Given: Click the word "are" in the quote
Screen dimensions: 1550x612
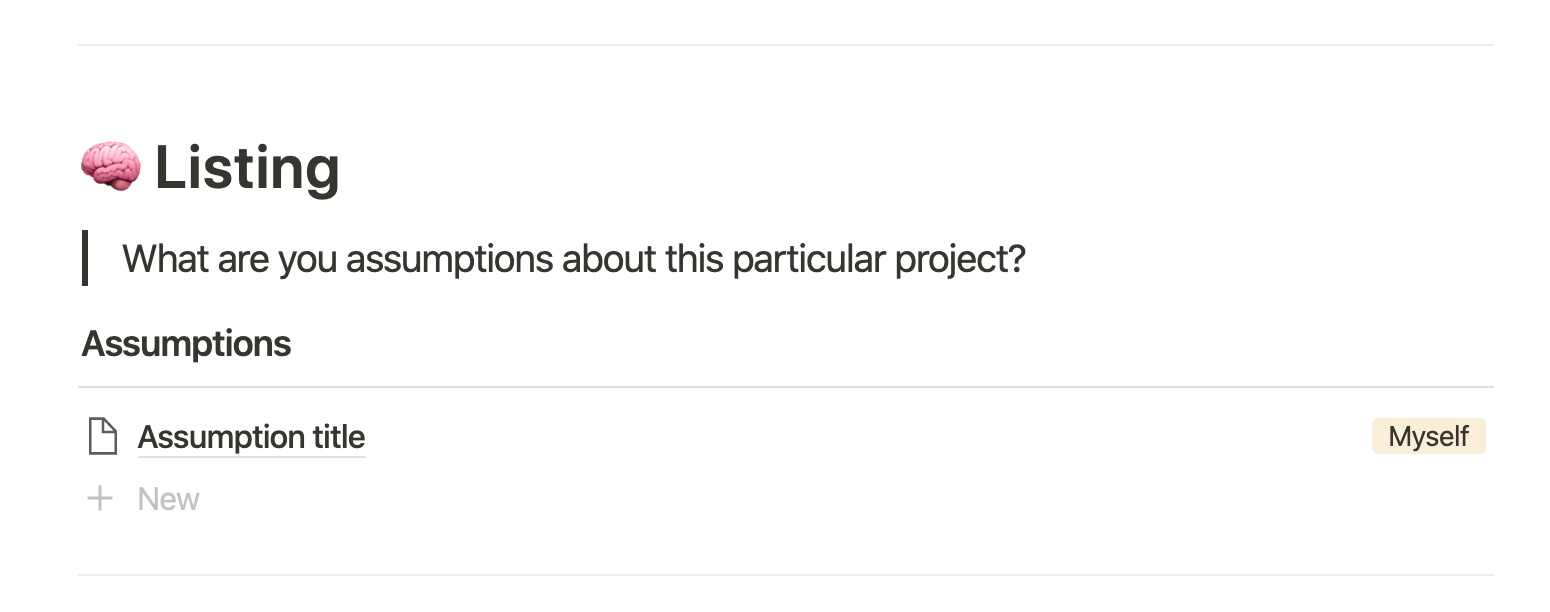Looking at the screenshot, I should [241, 259].
